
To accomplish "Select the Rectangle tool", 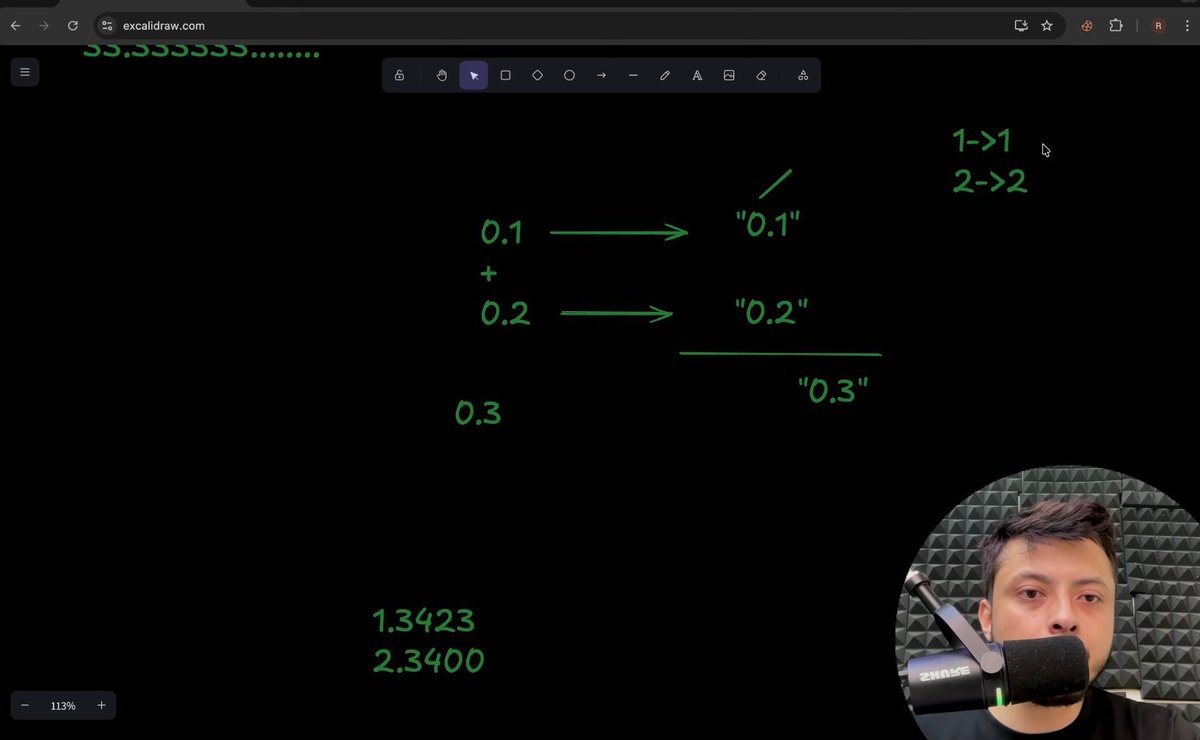I will [x=505, y=75].
